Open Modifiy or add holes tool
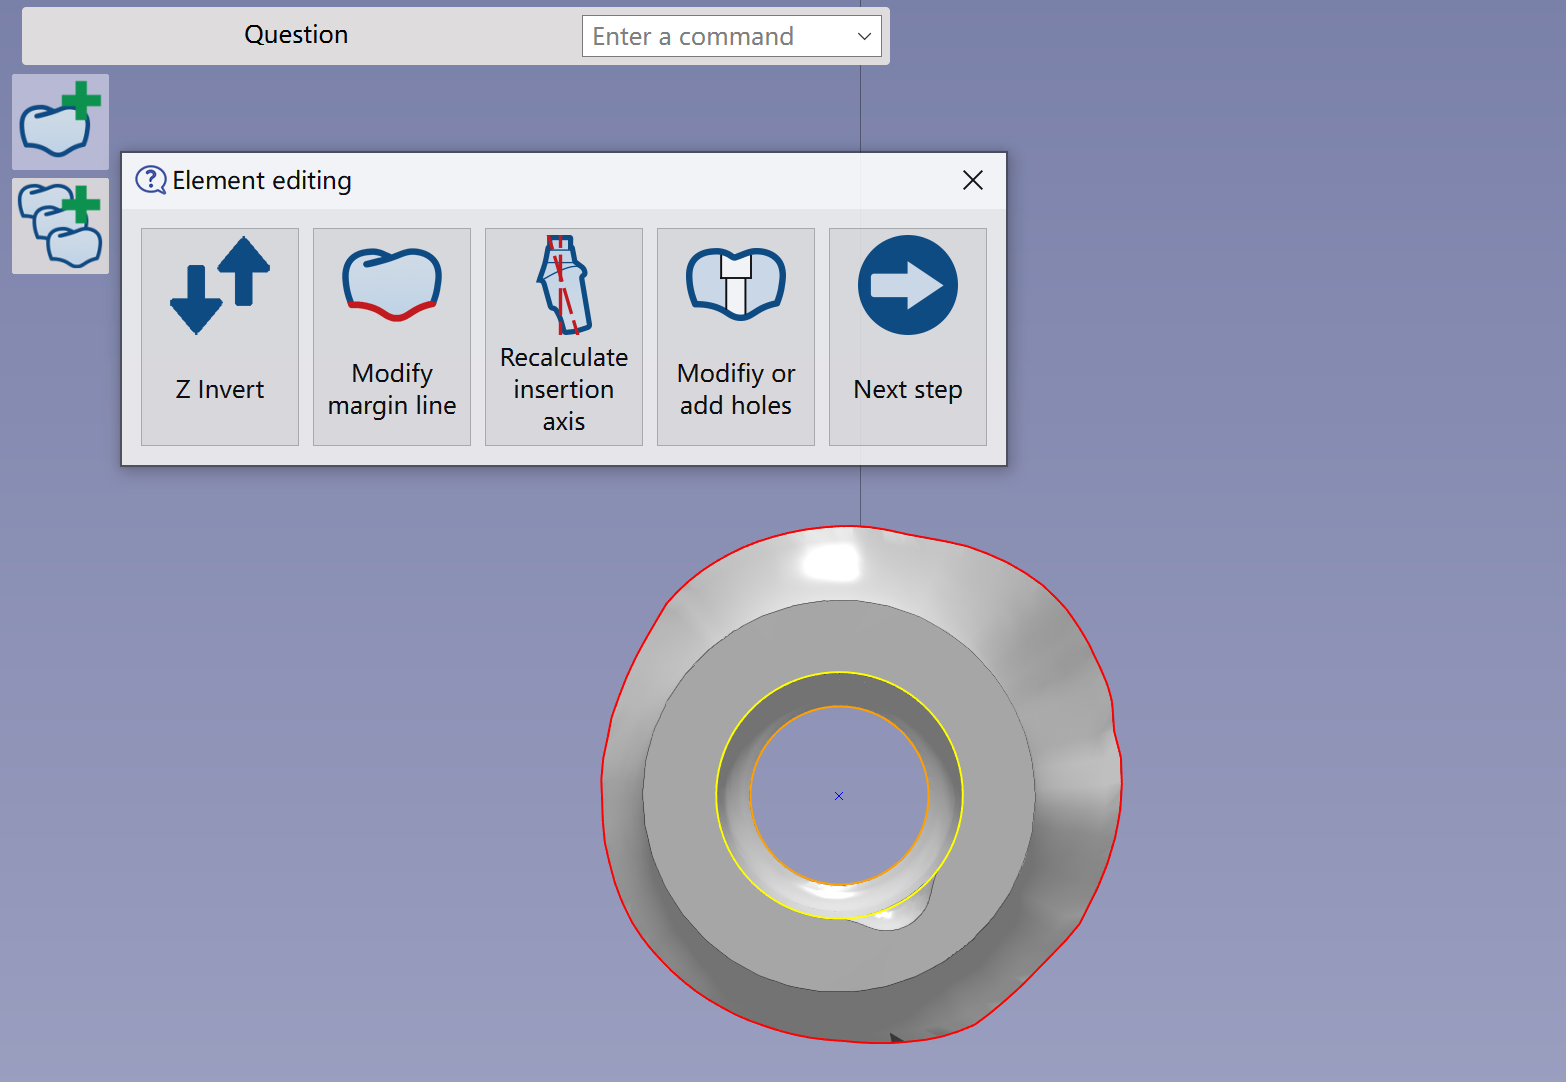Viewport: 1566px width, 1082px height. tap(736, 337)
